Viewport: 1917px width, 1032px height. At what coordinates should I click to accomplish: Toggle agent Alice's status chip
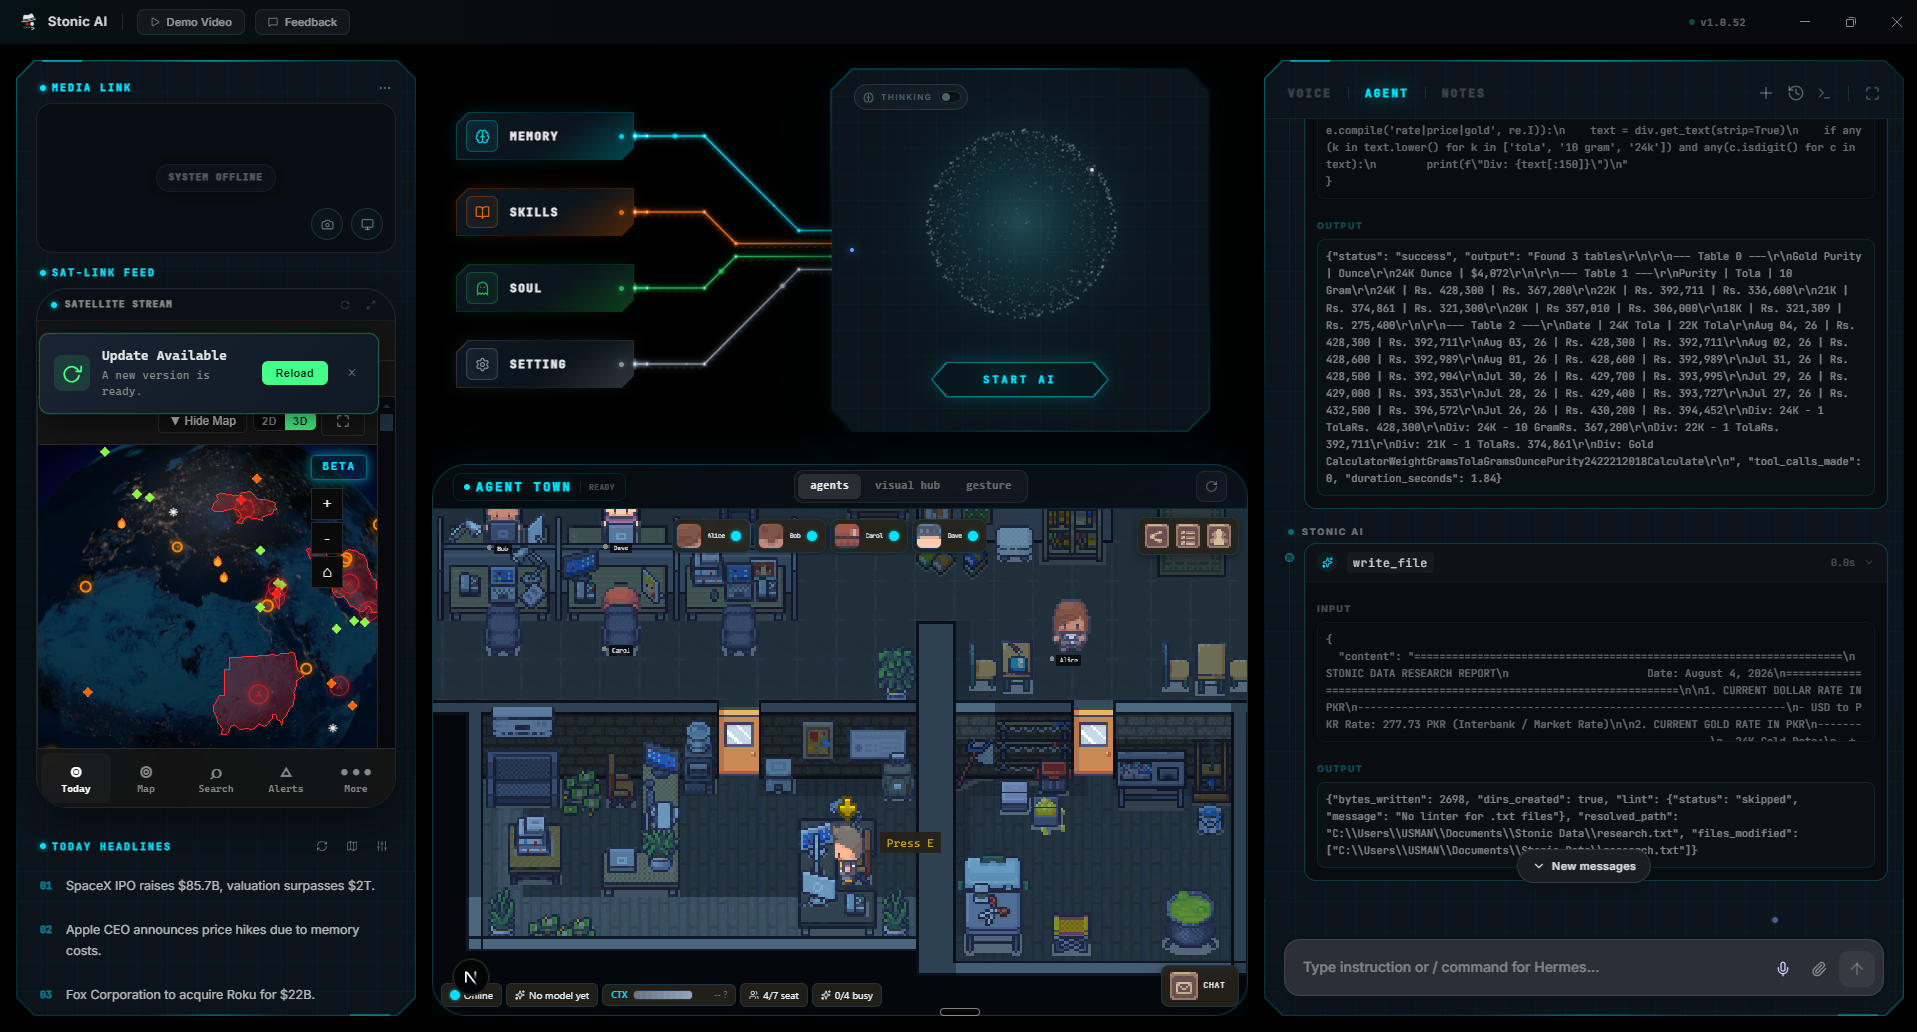tap(711, 536)
